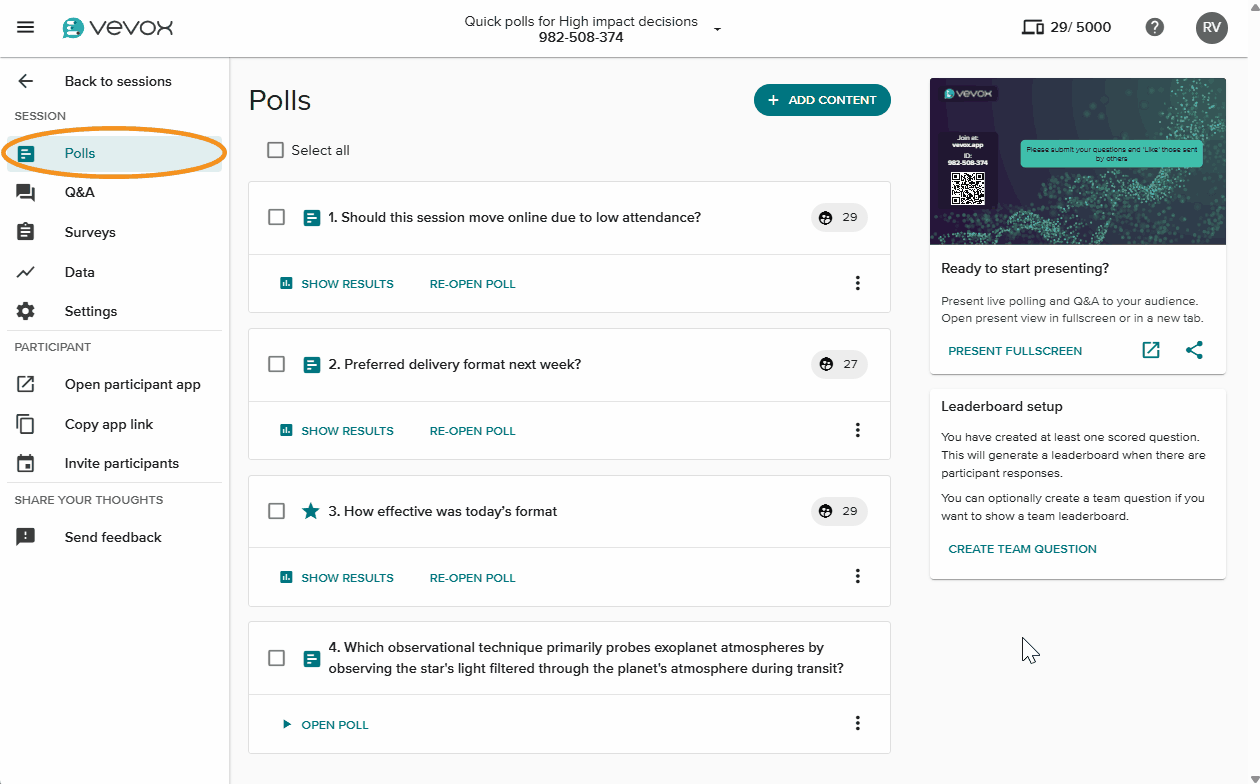Image resolution: width=1260 pixels, height=784 pixels.
Task: Click the help question mark icon
Action: (1155, 27)
